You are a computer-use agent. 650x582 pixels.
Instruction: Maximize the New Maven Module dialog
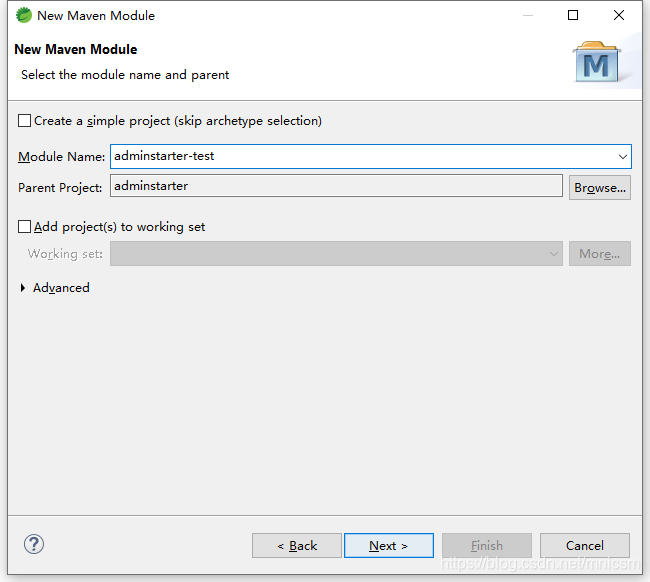pos(573,15)
